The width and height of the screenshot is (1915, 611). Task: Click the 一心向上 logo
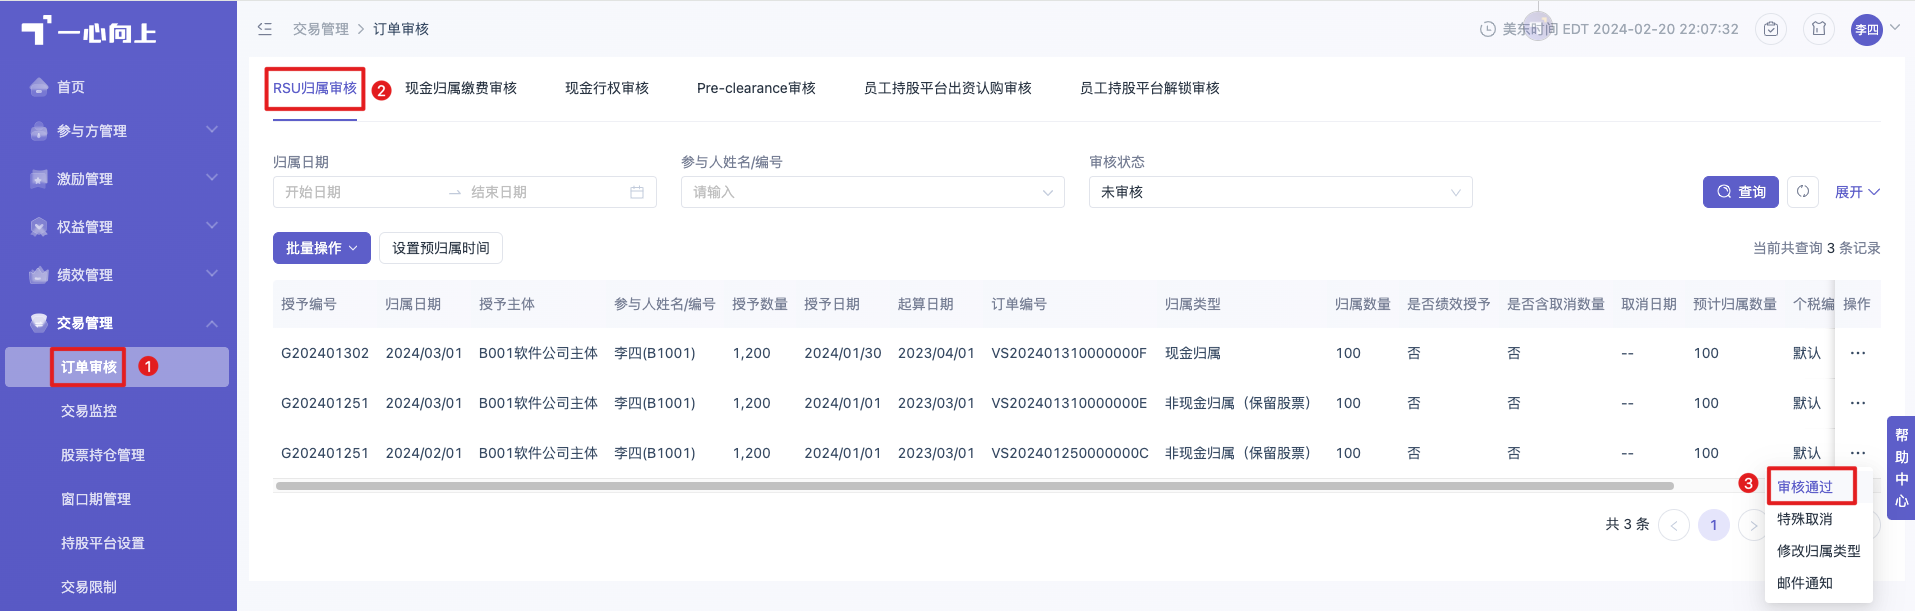tap(88, 32)
